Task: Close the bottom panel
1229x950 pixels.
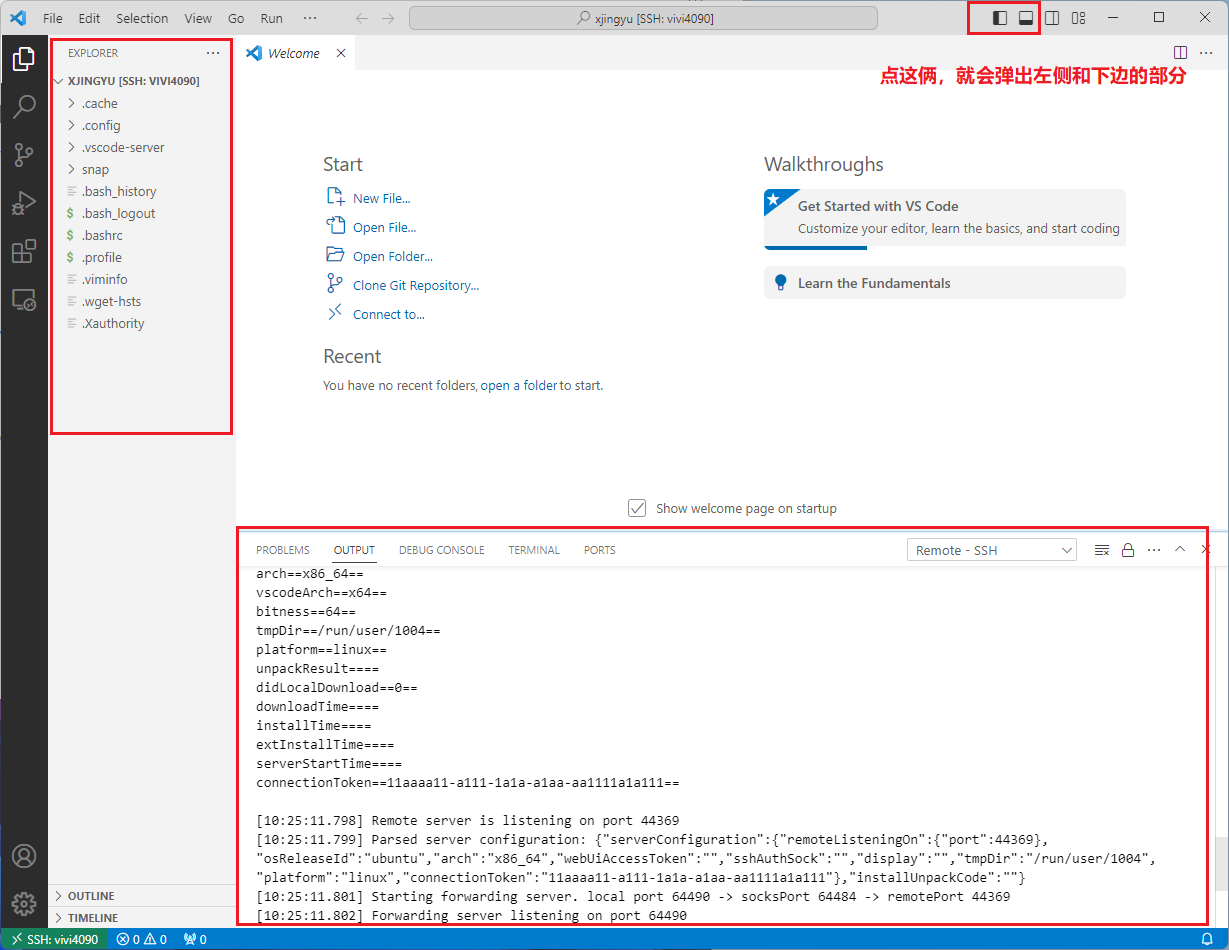Action: (x=1205, y=550)
